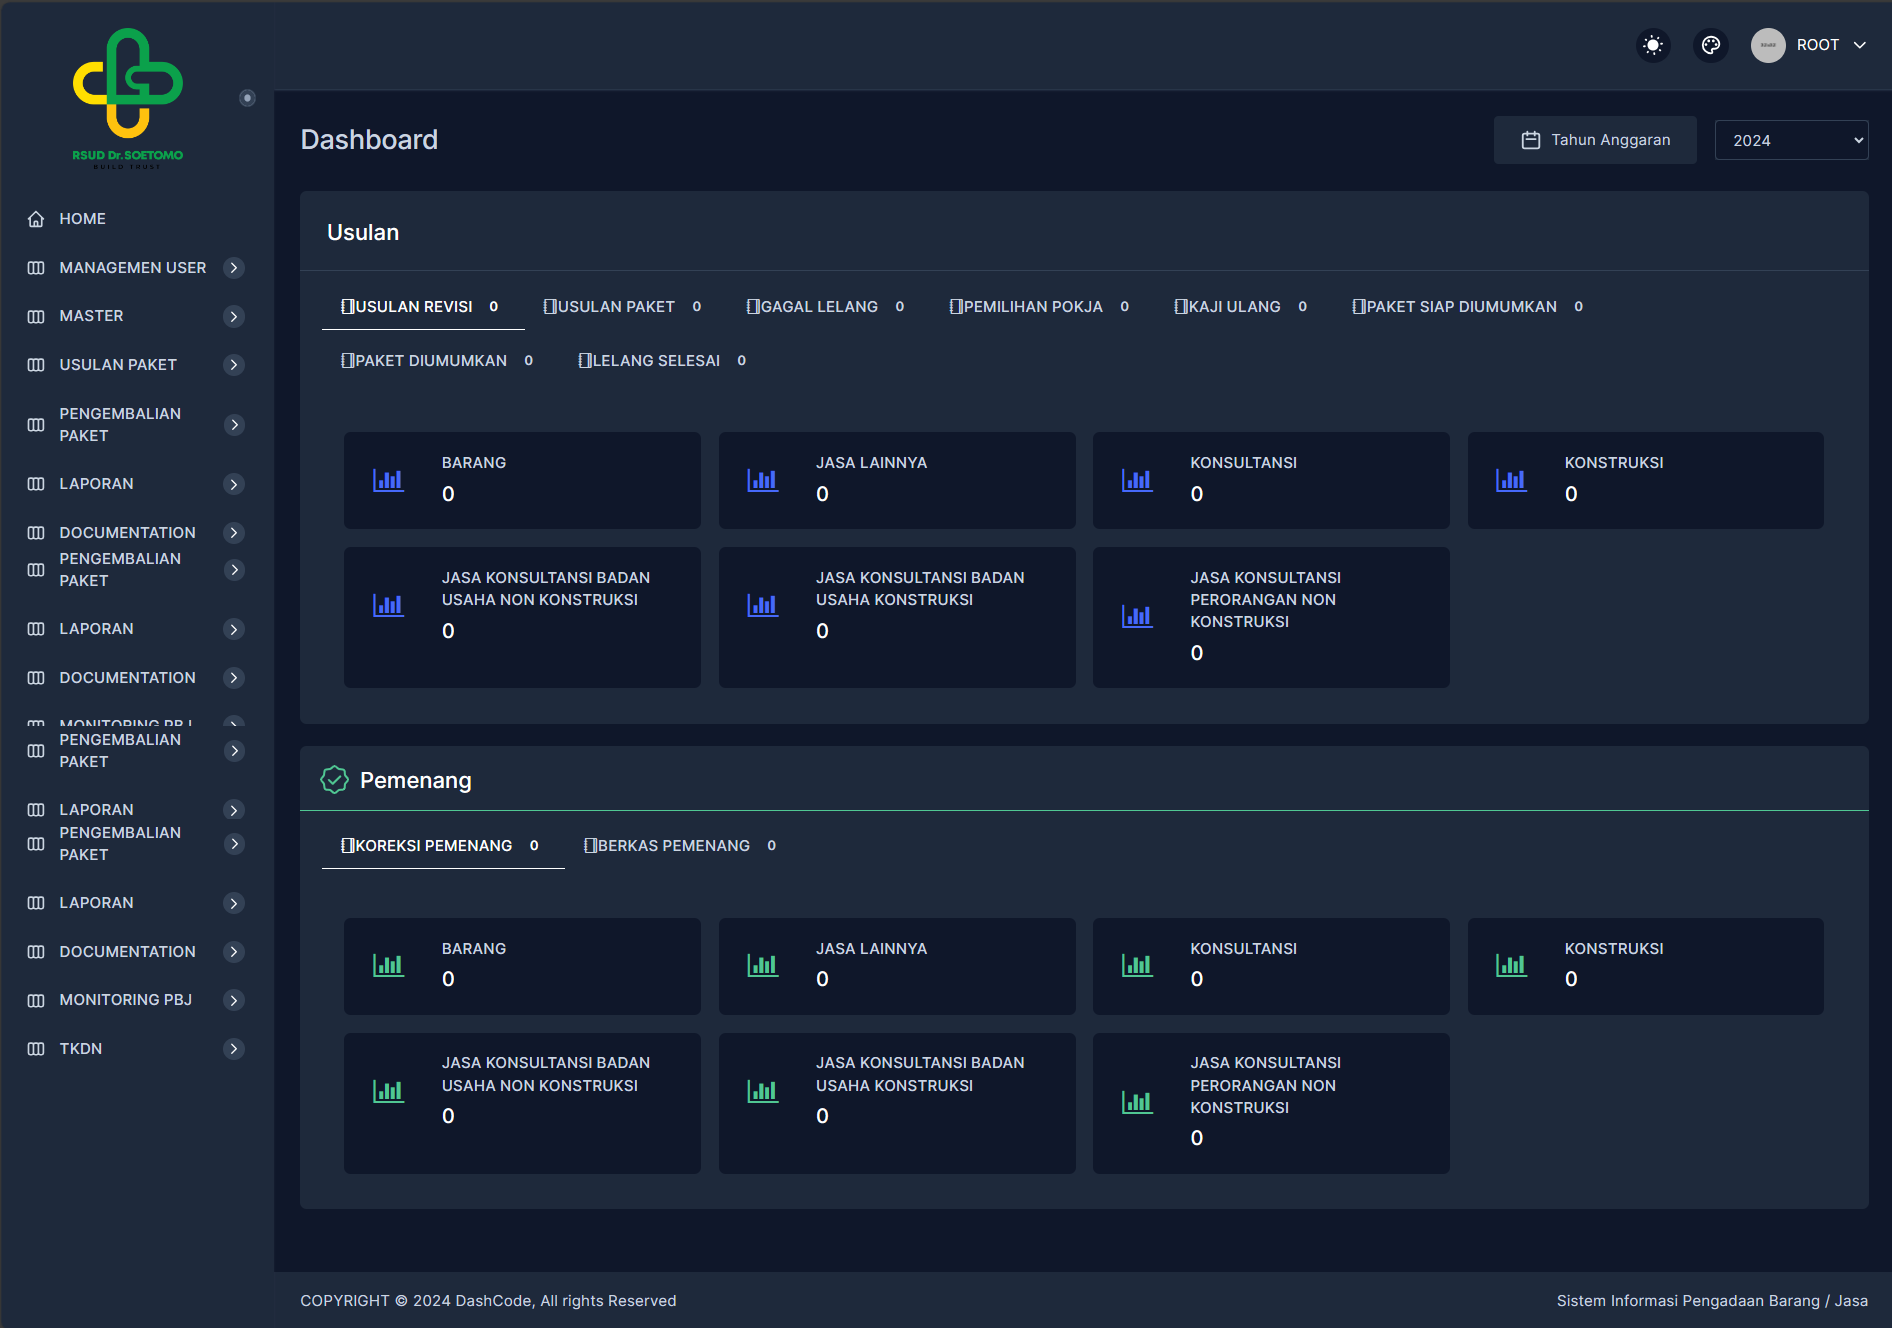Click the MASTER sidebar menu icon
The height and width of the screenshot is (1328, 1892).
tap(36, 316)
